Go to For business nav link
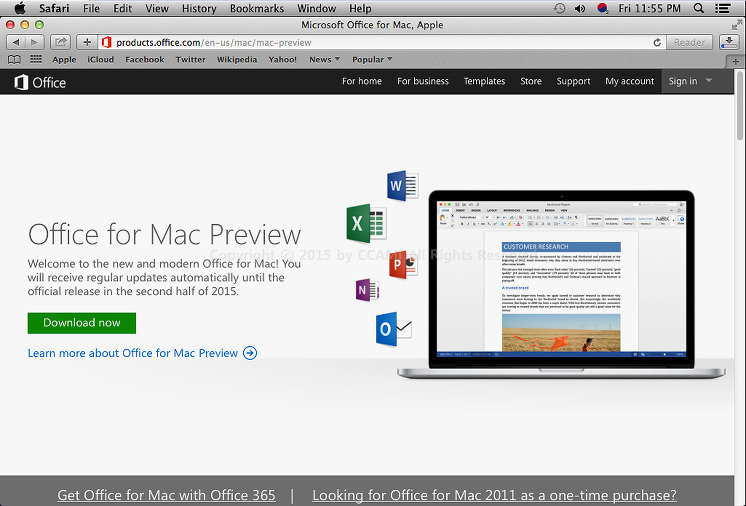The height and width of the screenshot is (506, 746). pyautogui.click(x=423, y=81)
